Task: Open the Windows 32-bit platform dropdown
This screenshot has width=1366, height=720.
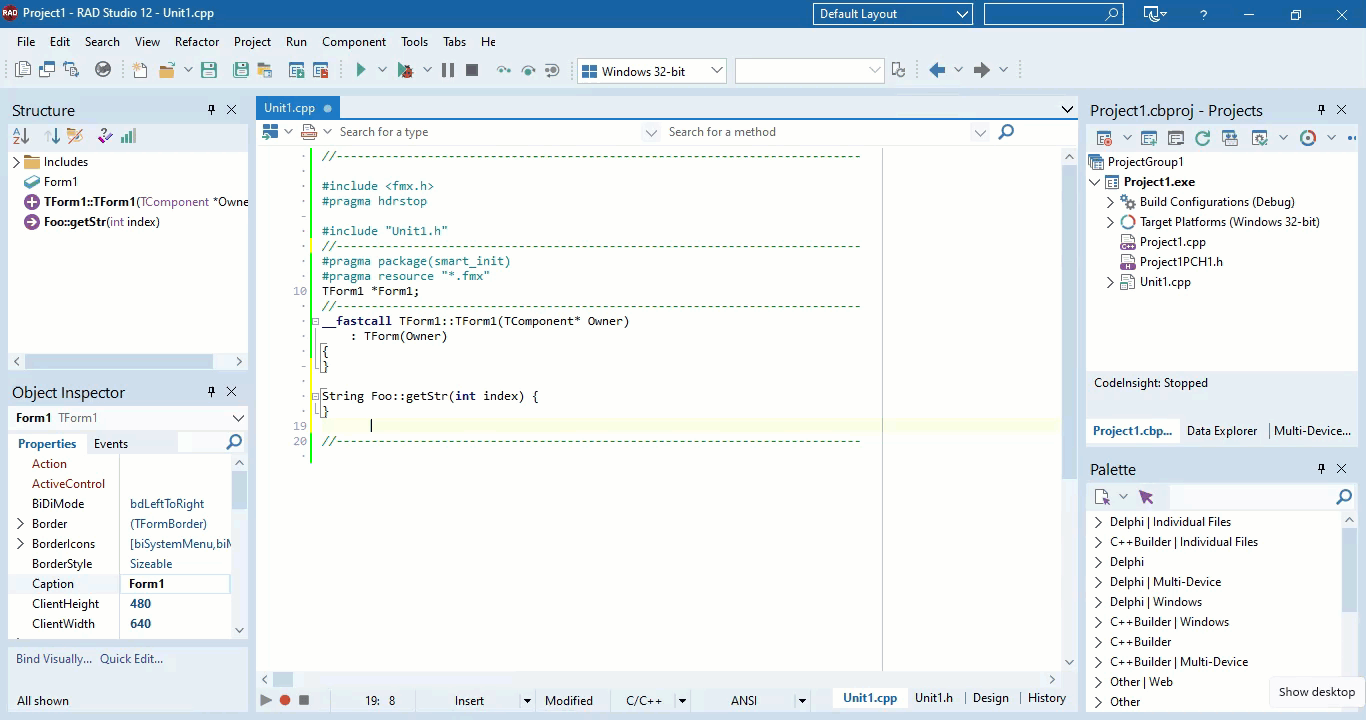Action: 717,70
